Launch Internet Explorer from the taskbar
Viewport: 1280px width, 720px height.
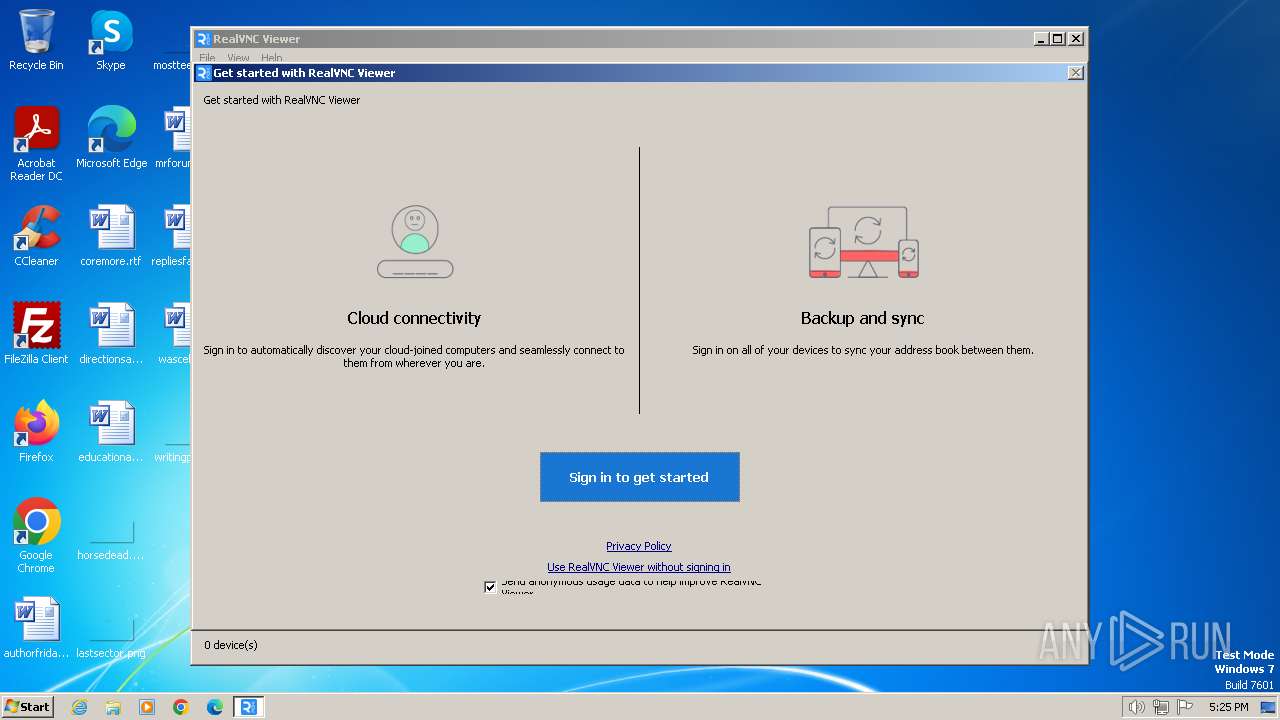pyautogui.click(x=79, y=707)
